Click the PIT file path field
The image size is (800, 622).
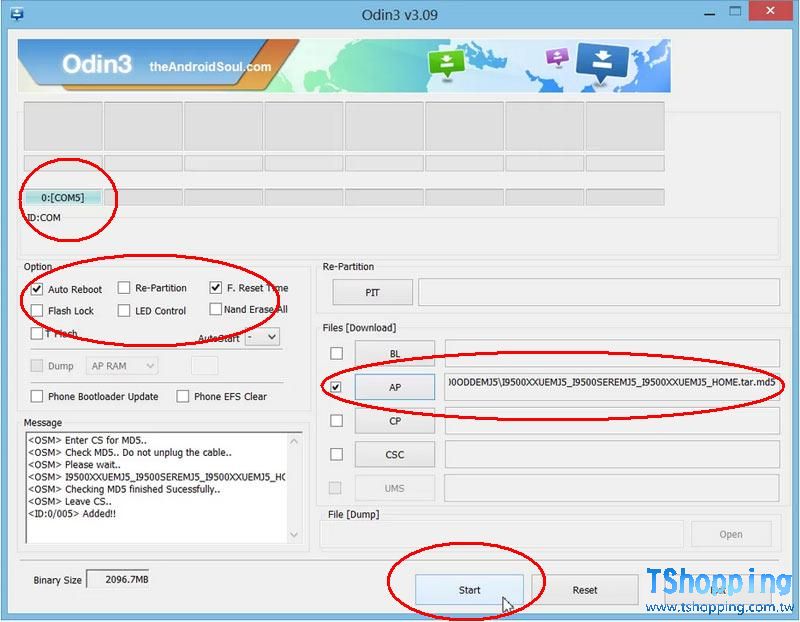click(599, 292)
